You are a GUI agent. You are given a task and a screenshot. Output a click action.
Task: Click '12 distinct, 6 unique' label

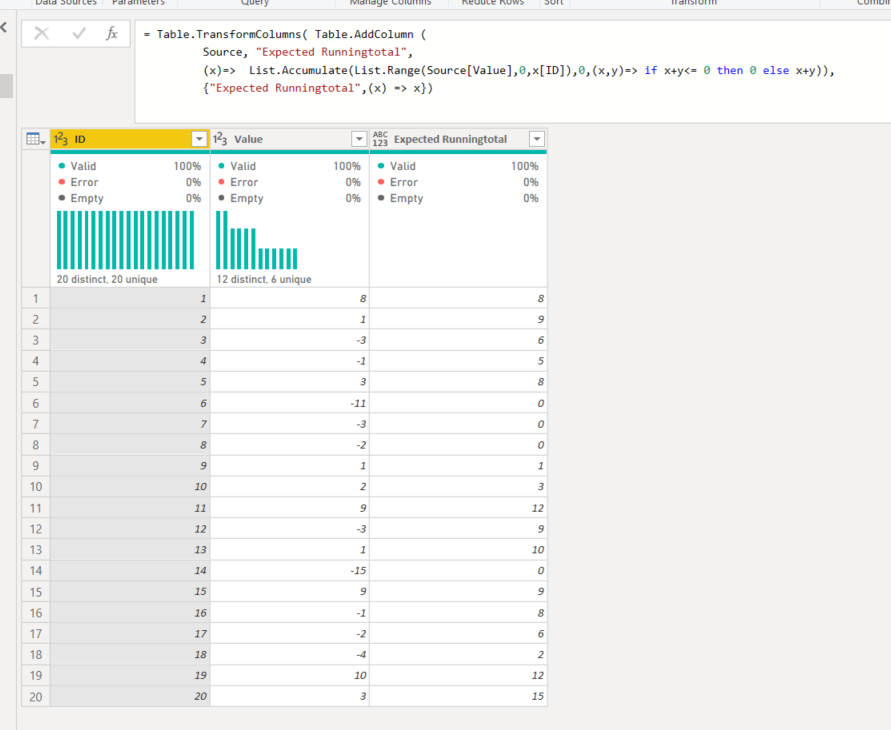pyautogui.click(x=264, y=279)
